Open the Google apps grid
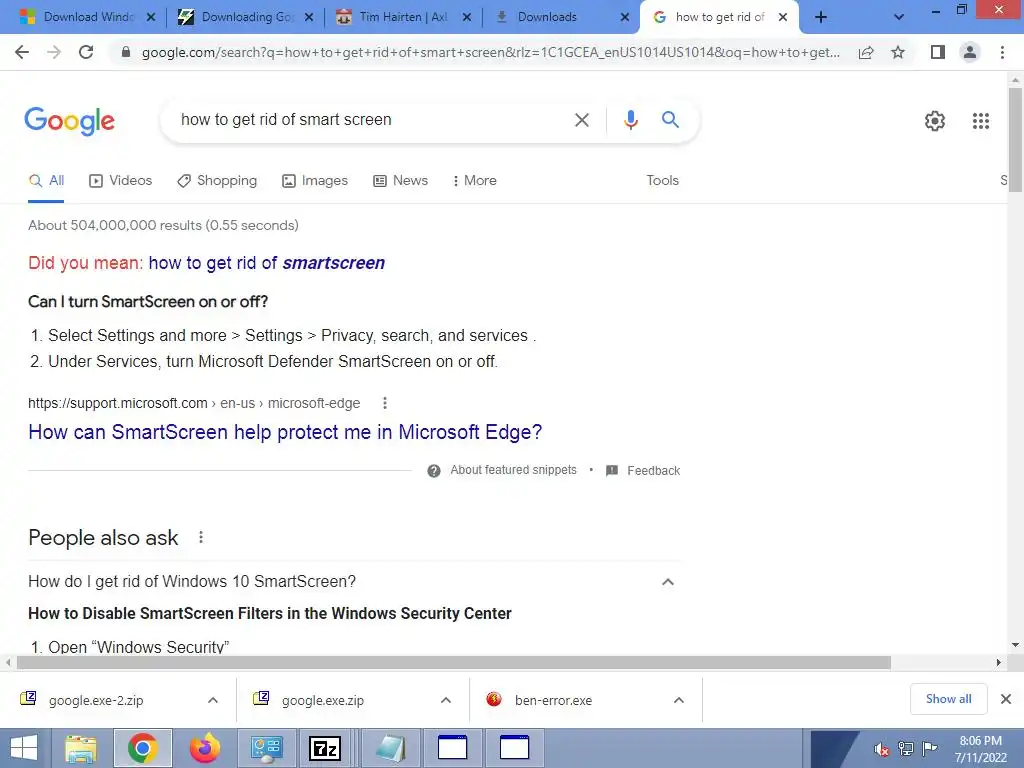The height and width of the screenshot is (768, 1024). tap(981, 121)
